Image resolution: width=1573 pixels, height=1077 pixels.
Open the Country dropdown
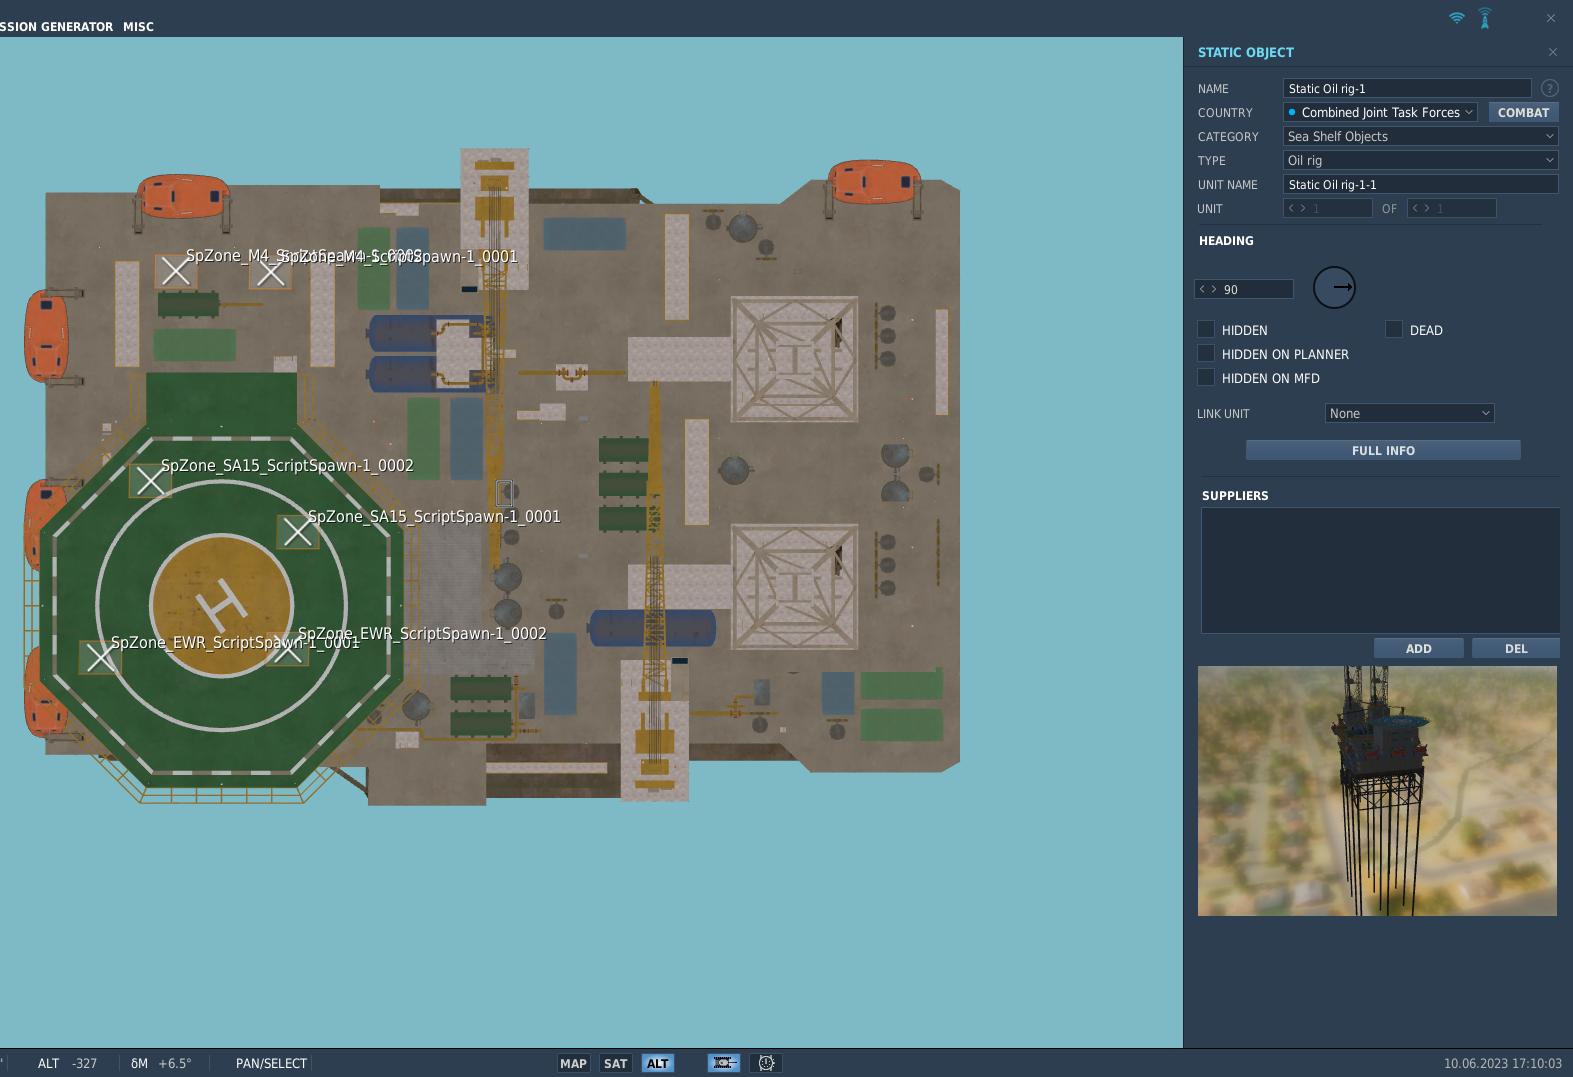click(x=1380, y=113)
